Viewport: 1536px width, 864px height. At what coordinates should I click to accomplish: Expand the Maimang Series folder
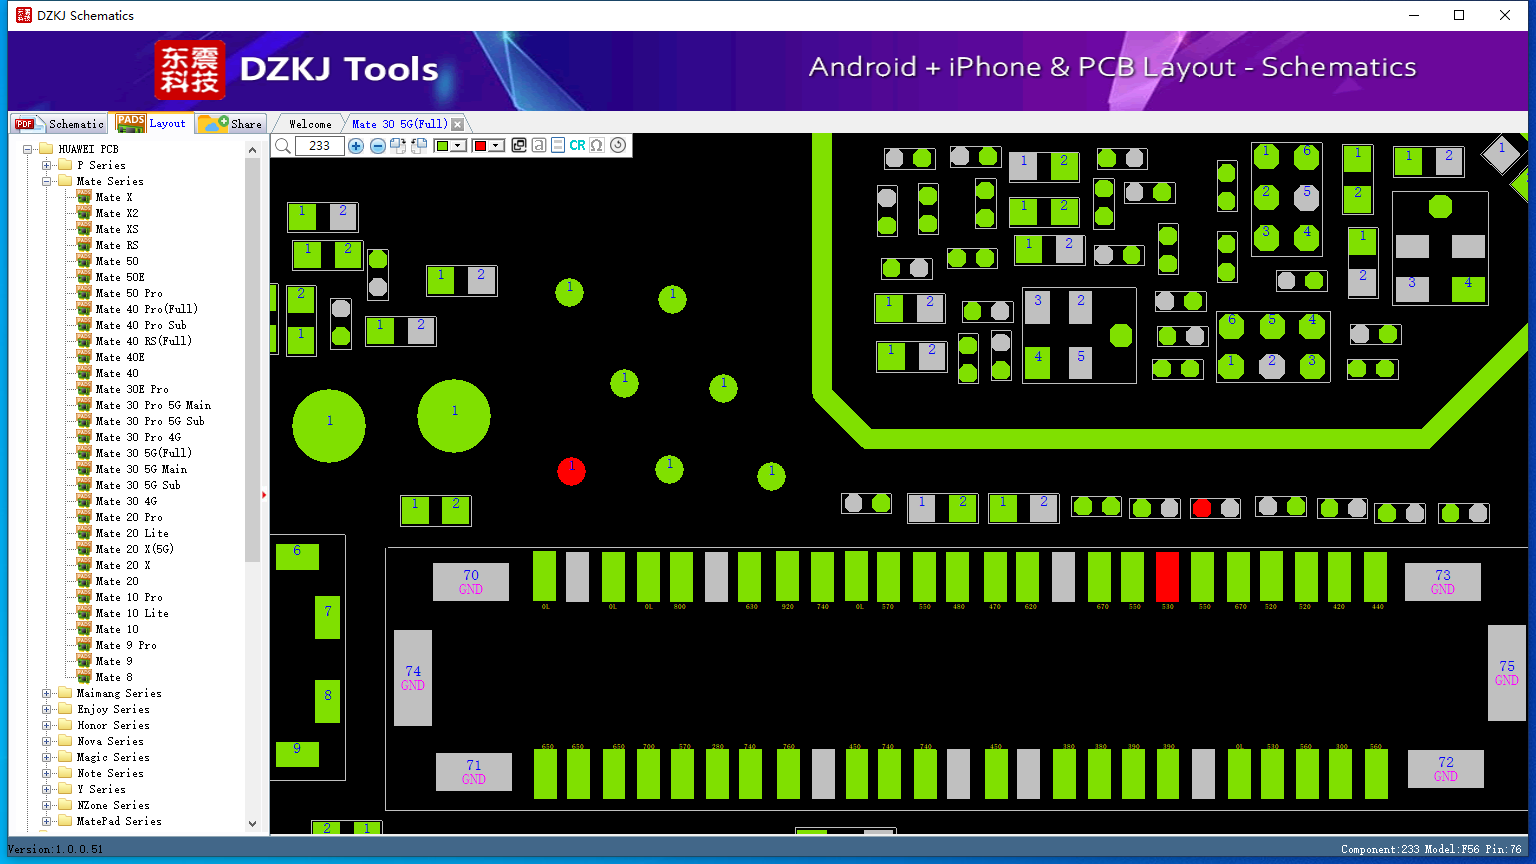pyautogui.click(x=46, y=693)
